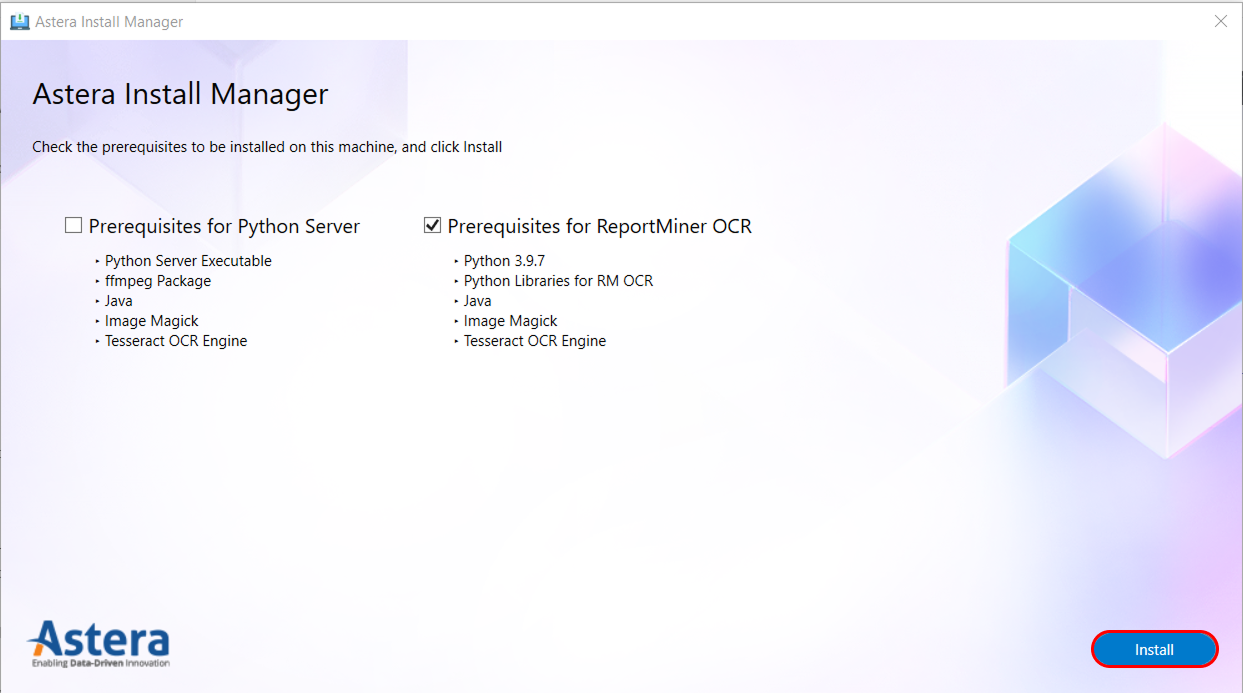
Task: Click Java under Python Server prerequisites
Action: click(119, 301)
